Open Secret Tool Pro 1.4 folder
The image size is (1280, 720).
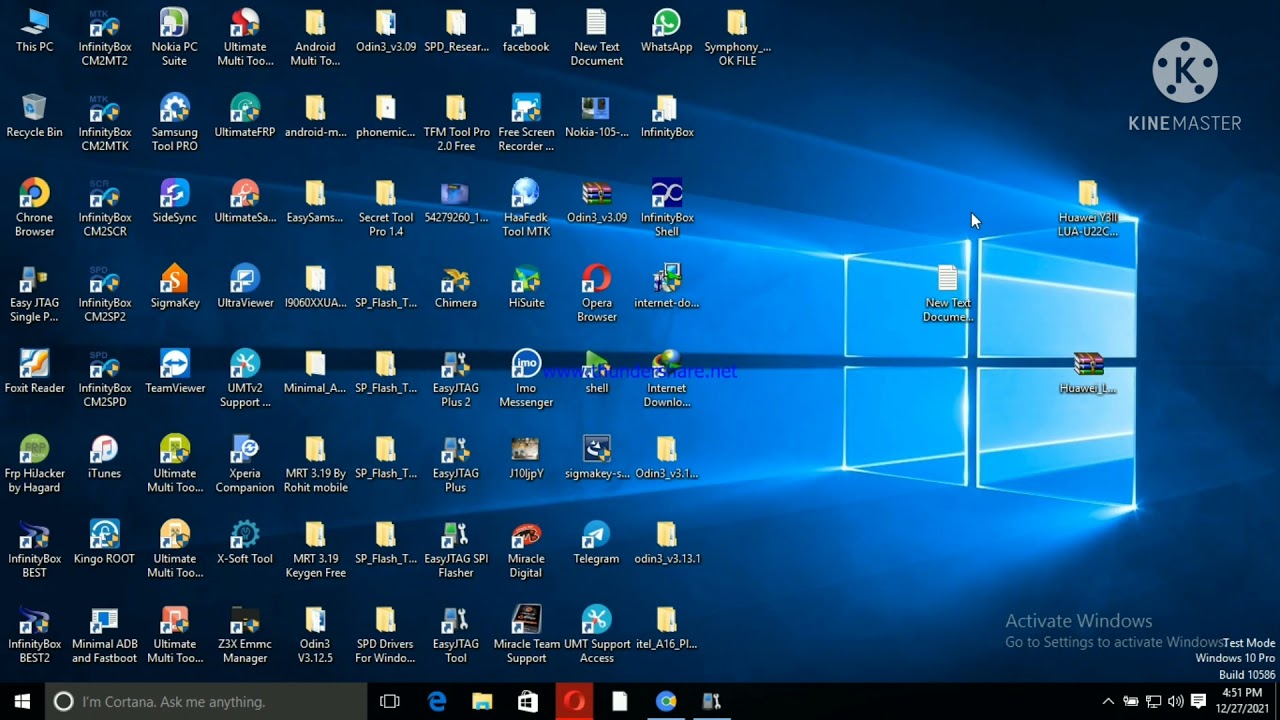(x=385, y=209)
